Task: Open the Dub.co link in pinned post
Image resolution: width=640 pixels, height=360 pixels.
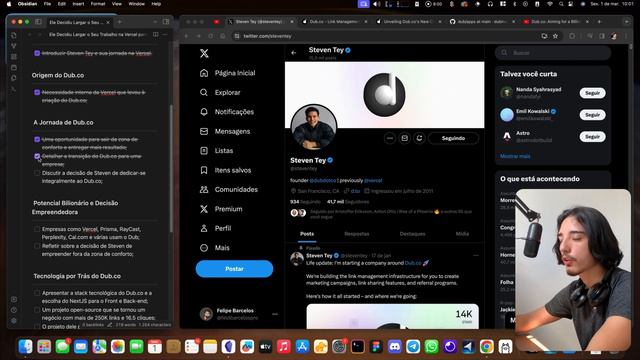Action: pos(413,263)
